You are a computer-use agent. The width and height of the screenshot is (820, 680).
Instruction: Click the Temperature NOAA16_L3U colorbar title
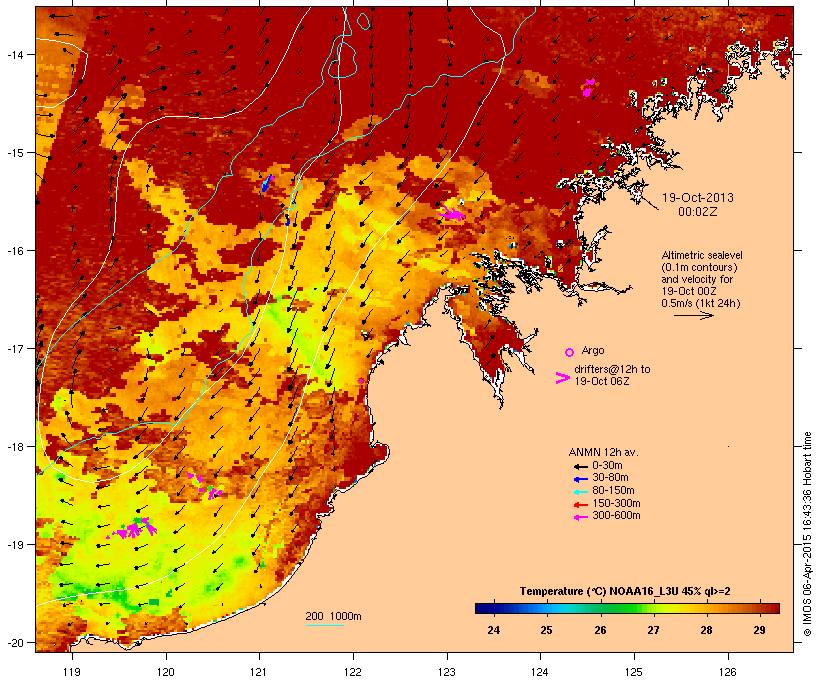625,591
